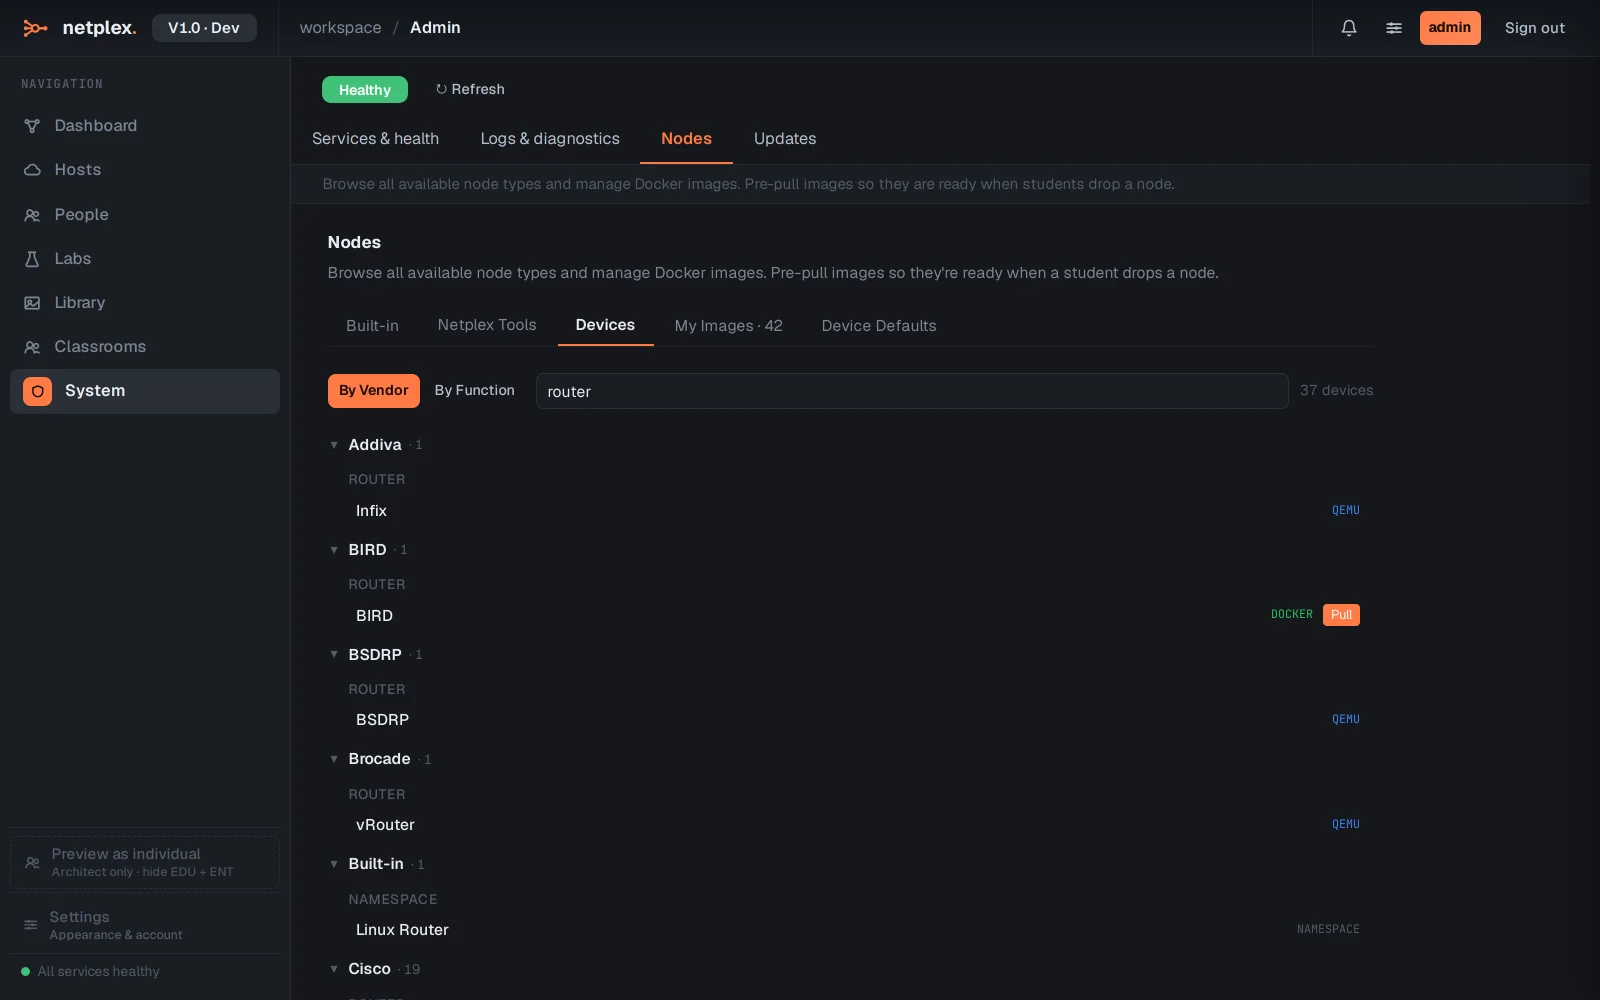Click the admin user badge
The width and height of the screenshot is (1600, 1000).
(1450, 28)
